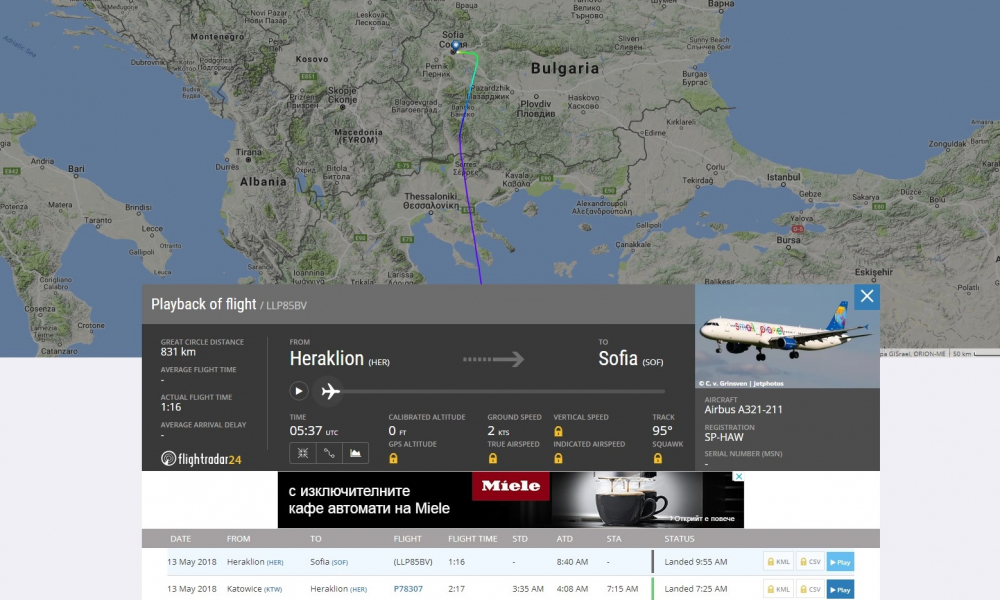Open the KTW airport link
The height and width of the screenshot is (600, 1000).
pos(273,589)
